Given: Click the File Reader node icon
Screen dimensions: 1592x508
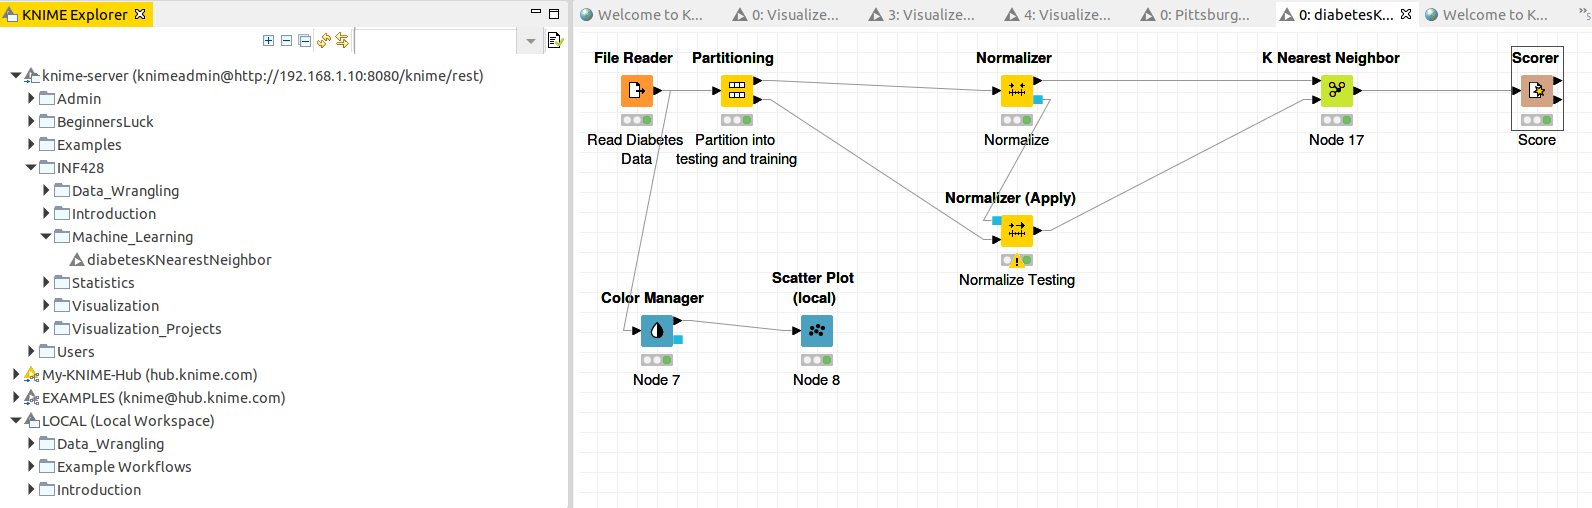Looking at the screenshot, I should point(636,91).
